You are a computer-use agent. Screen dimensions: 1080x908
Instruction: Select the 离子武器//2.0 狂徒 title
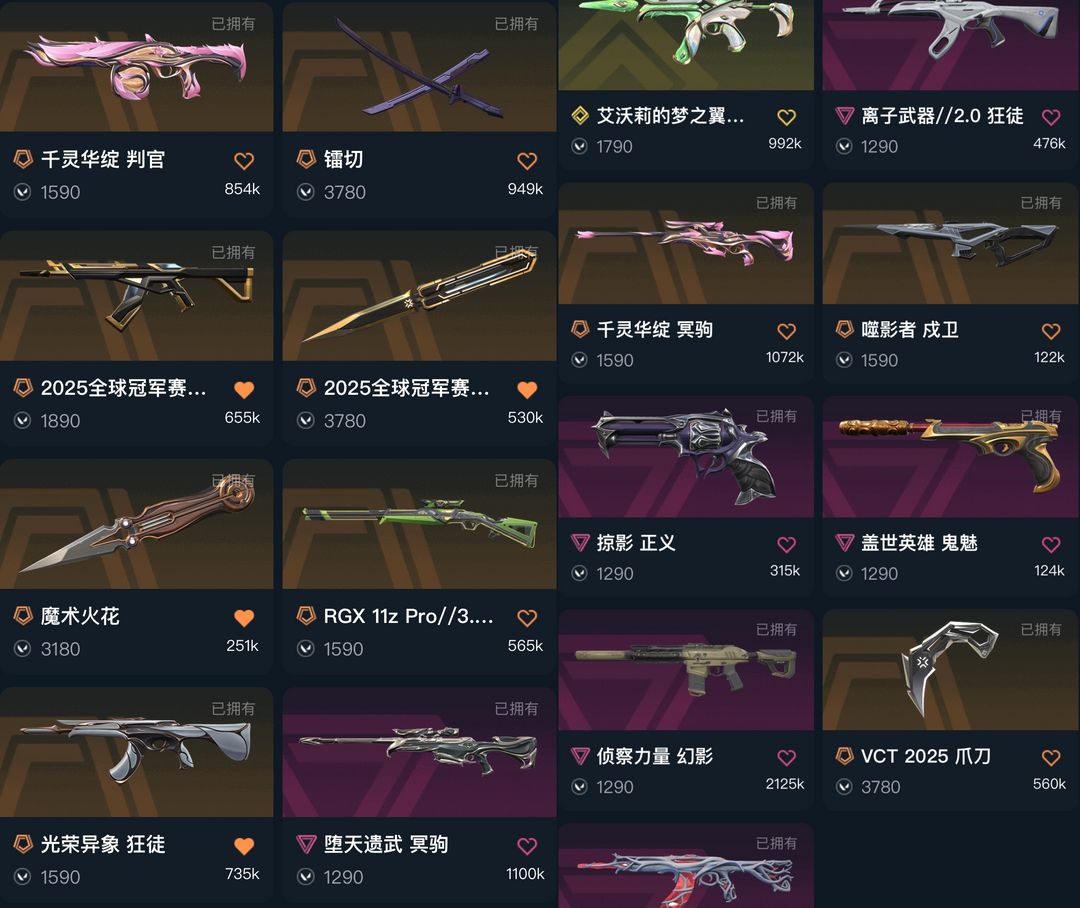(942, 116)
